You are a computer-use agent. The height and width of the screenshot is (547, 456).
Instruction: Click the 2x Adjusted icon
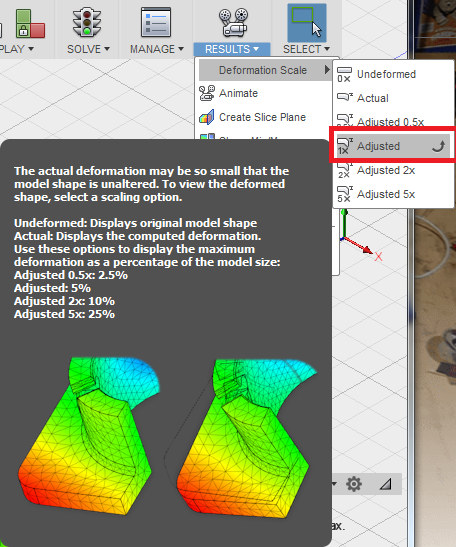tap(345, 171)
